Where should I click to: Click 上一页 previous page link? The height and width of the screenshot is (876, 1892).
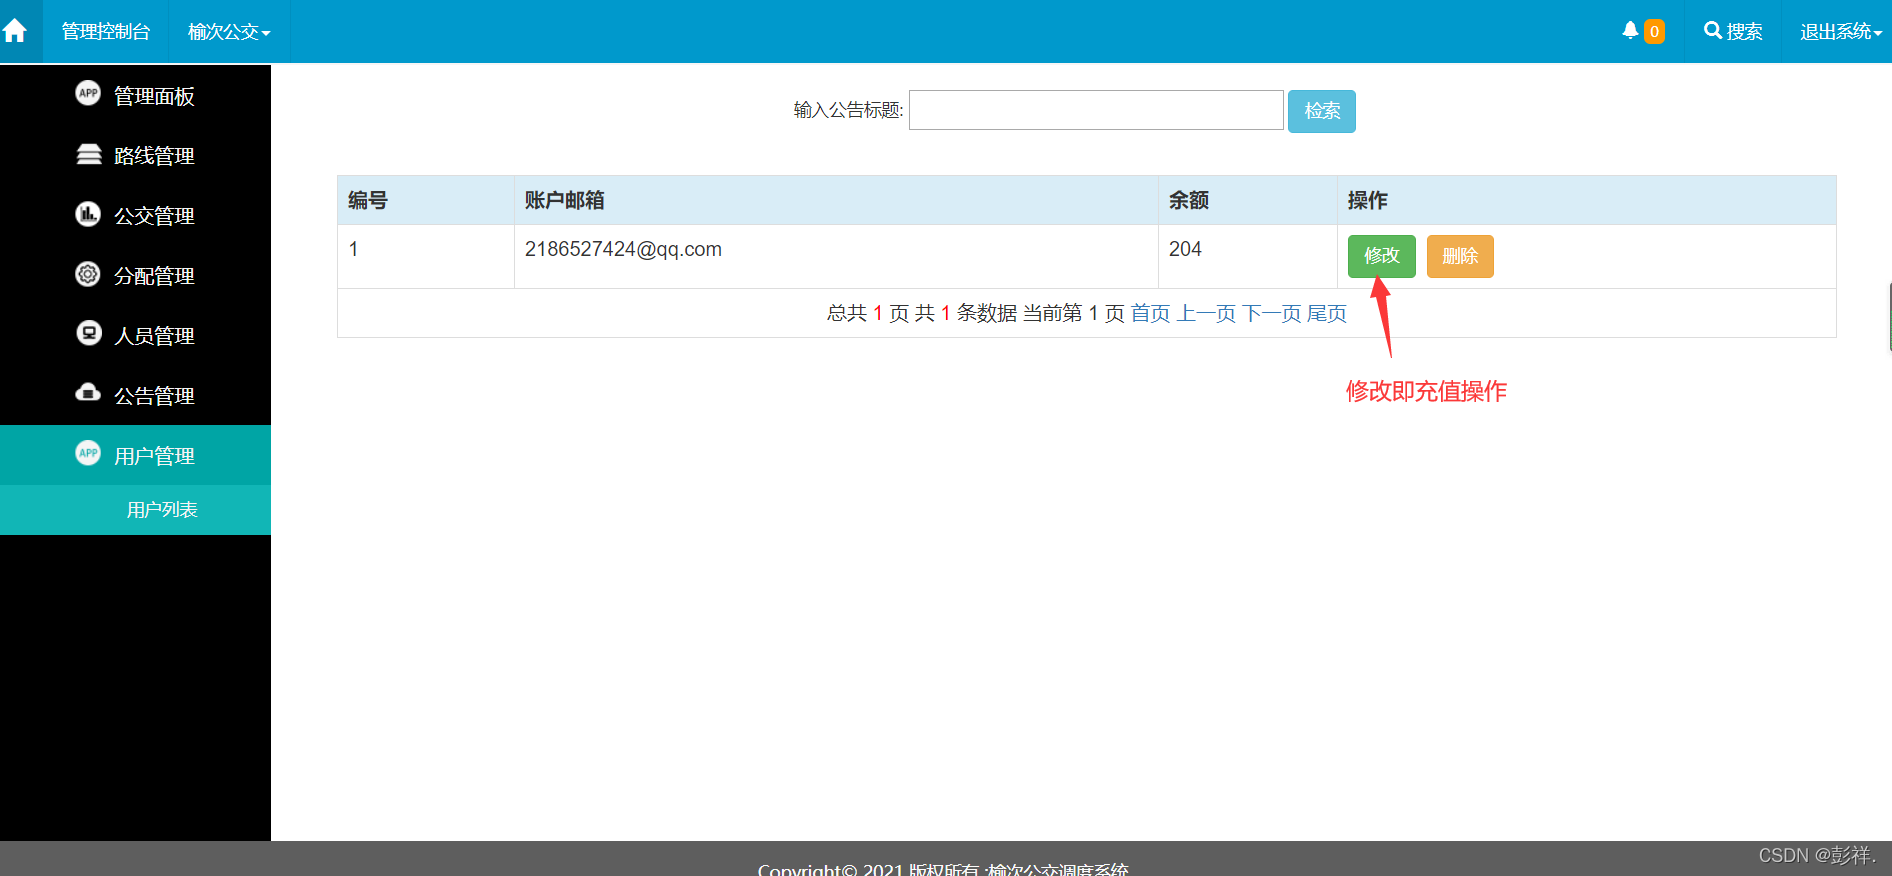point(1206,313)
